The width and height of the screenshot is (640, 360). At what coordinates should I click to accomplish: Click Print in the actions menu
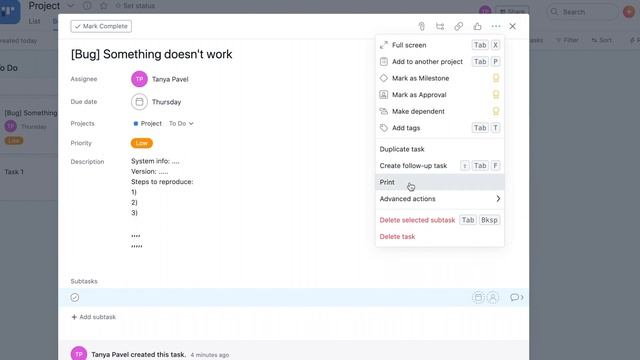coord(440,182)
